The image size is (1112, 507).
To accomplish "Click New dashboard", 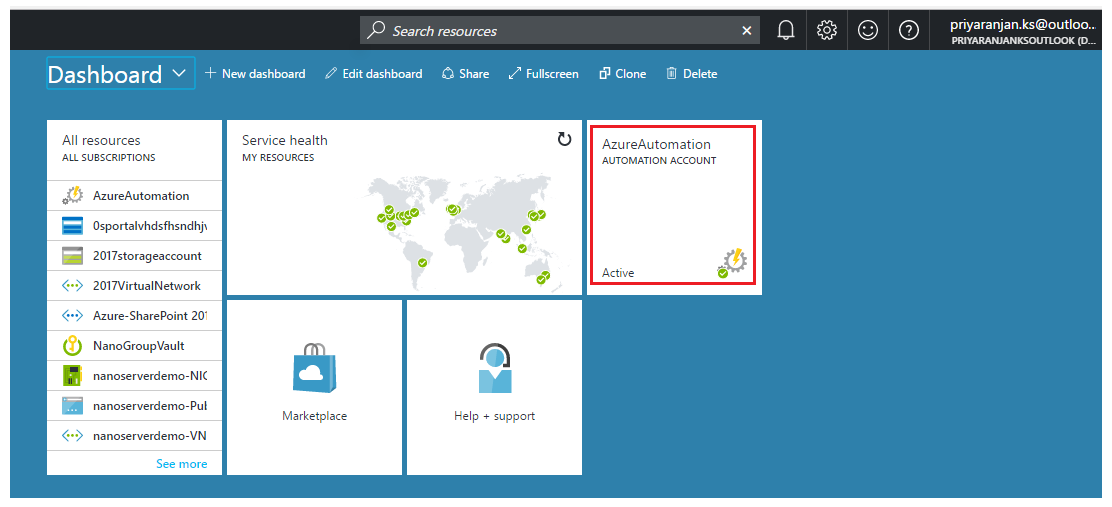I will [x=255, y=74].
